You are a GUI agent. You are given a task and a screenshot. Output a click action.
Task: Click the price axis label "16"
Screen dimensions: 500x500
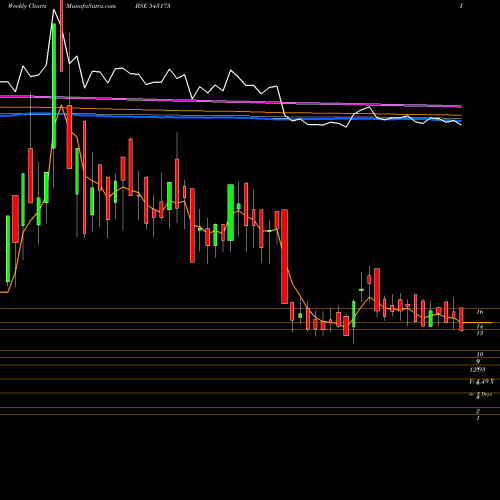point(480,312)
